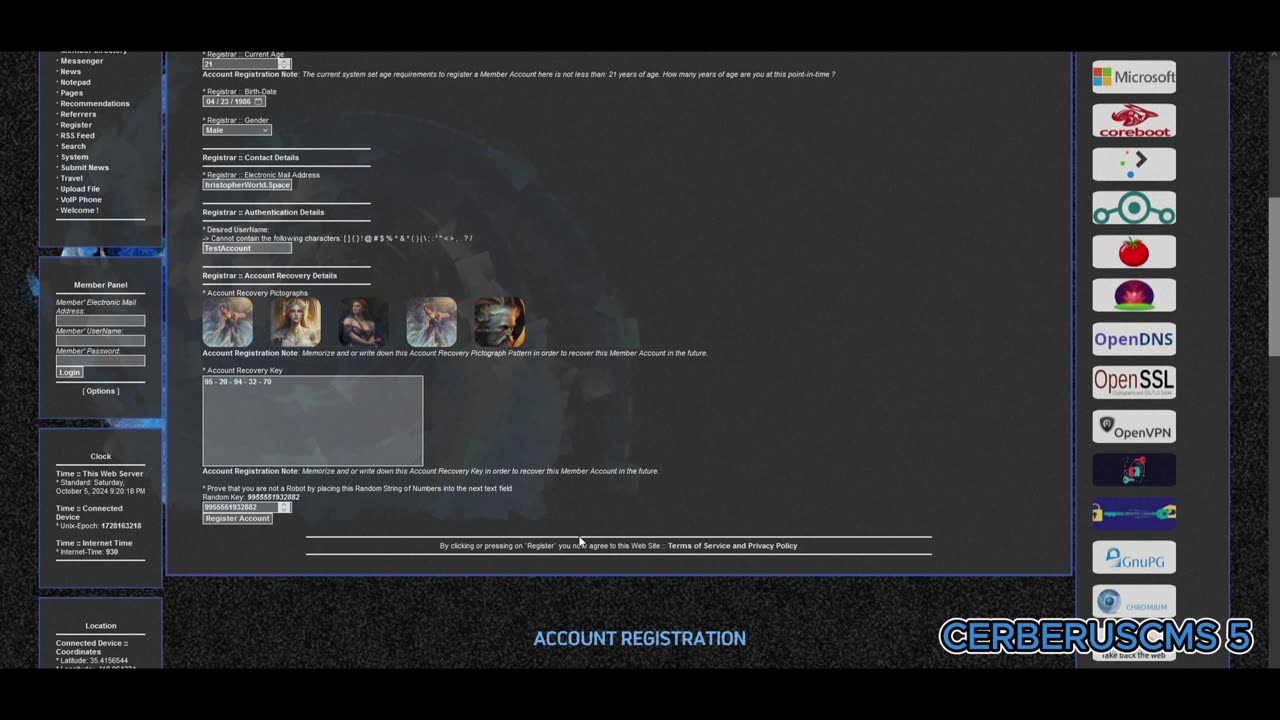
Task: Focus the Registrar Electronic Mail Address field
Action: click(x=247, y=185)
